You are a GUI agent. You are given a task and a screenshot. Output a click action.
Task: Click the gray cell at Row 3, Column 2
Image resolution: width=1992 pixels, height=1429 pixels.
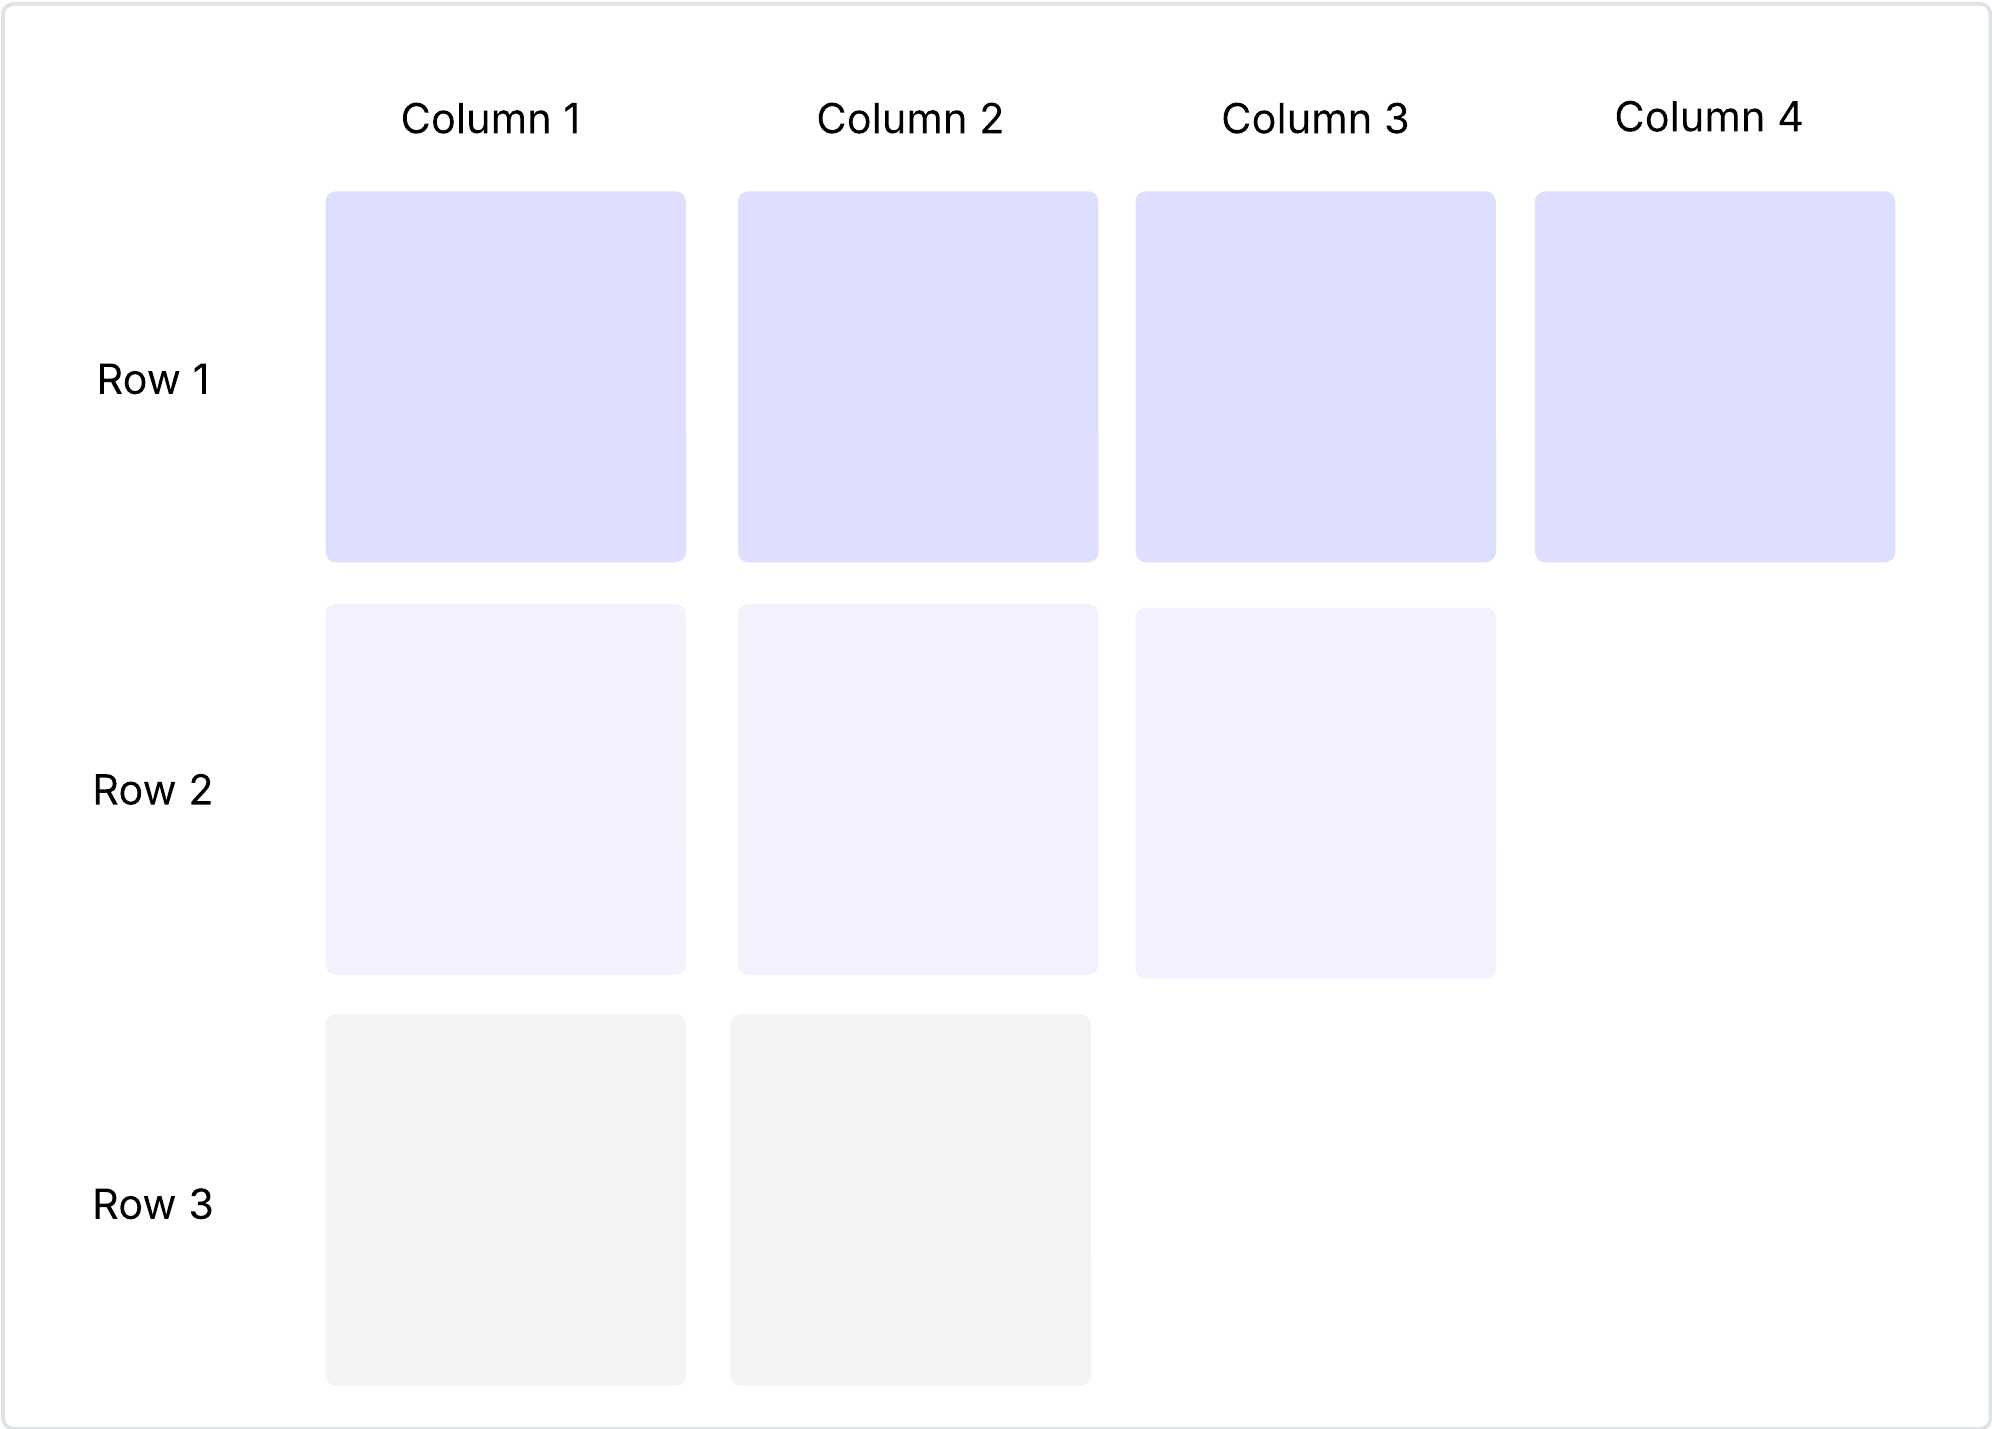pos(910,1199)
